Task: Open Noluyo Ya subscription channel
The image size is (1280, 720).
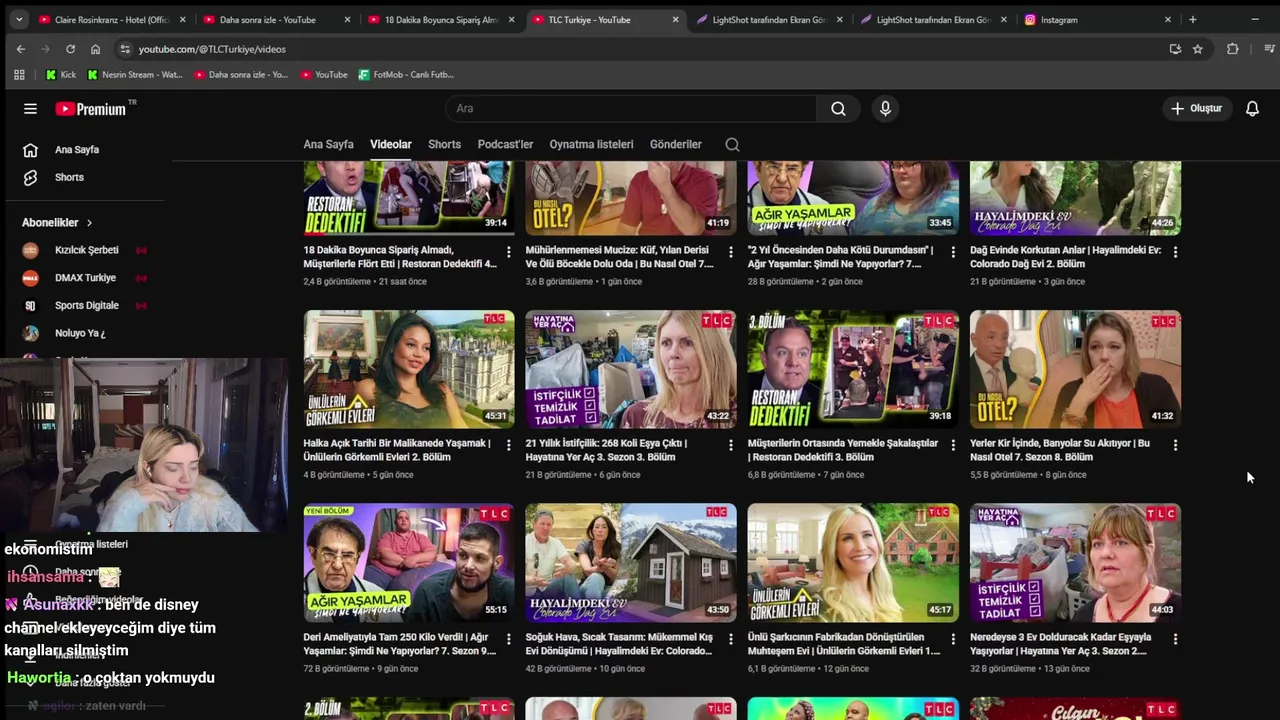Action: (79, 333)
